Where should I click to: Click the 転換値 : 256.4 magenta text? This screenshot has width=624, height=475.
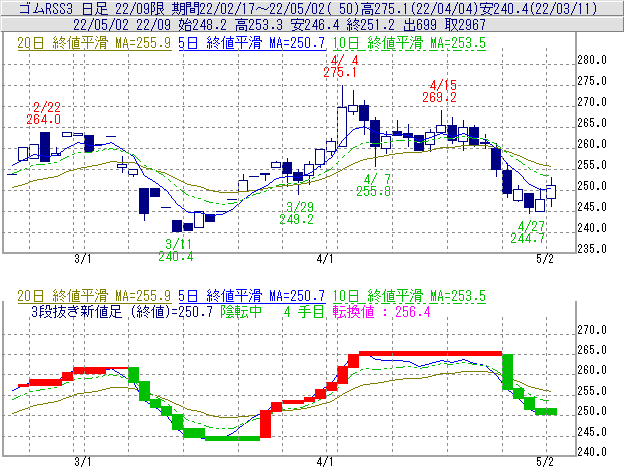tap(382, 311)
